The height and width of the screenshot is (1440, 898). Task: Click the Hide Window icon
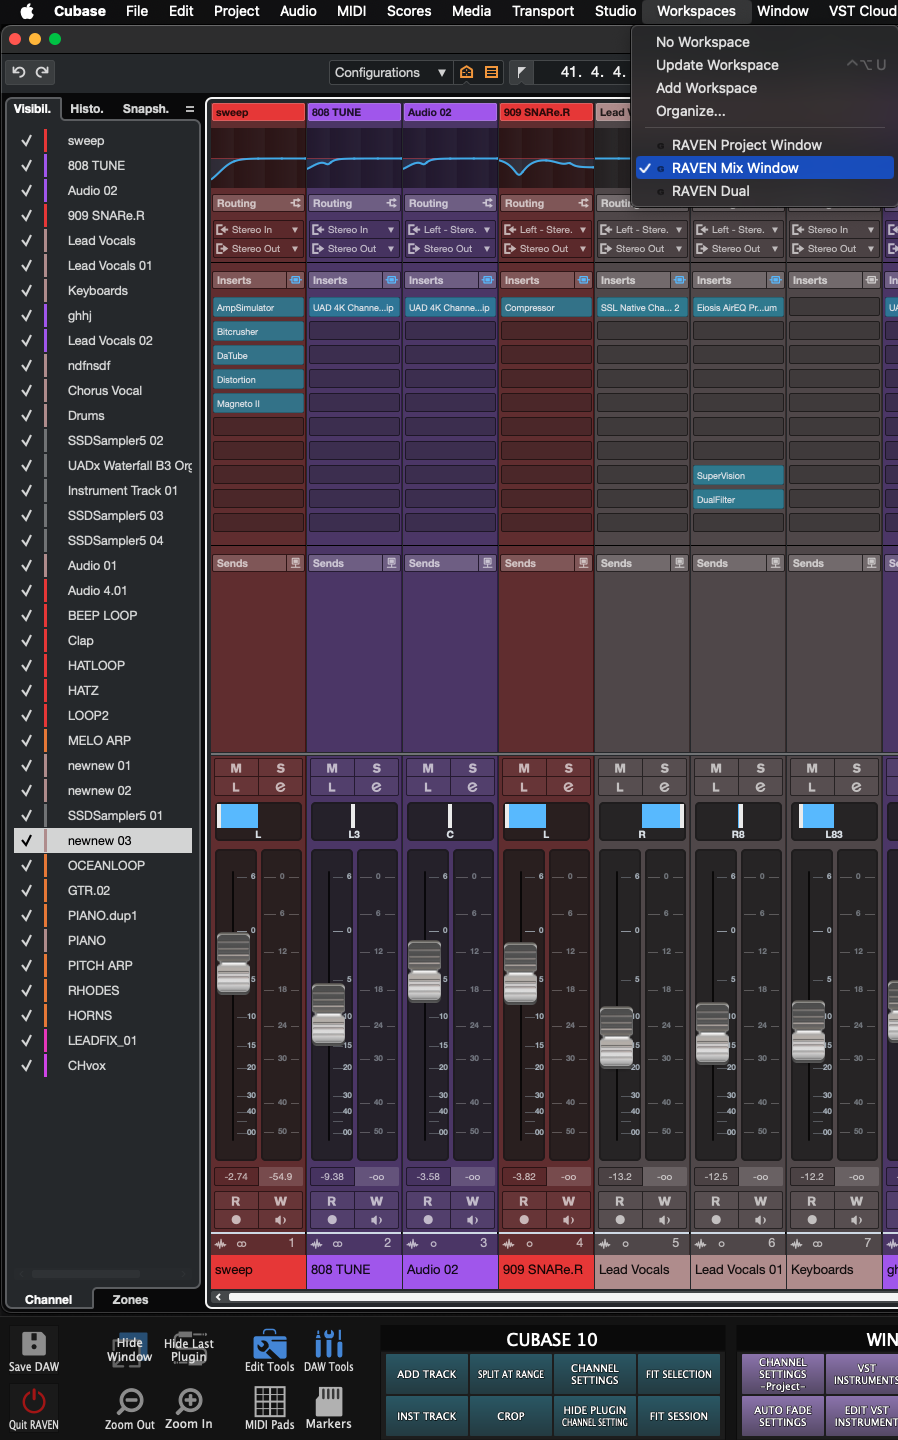click(x=130, y=1348)
